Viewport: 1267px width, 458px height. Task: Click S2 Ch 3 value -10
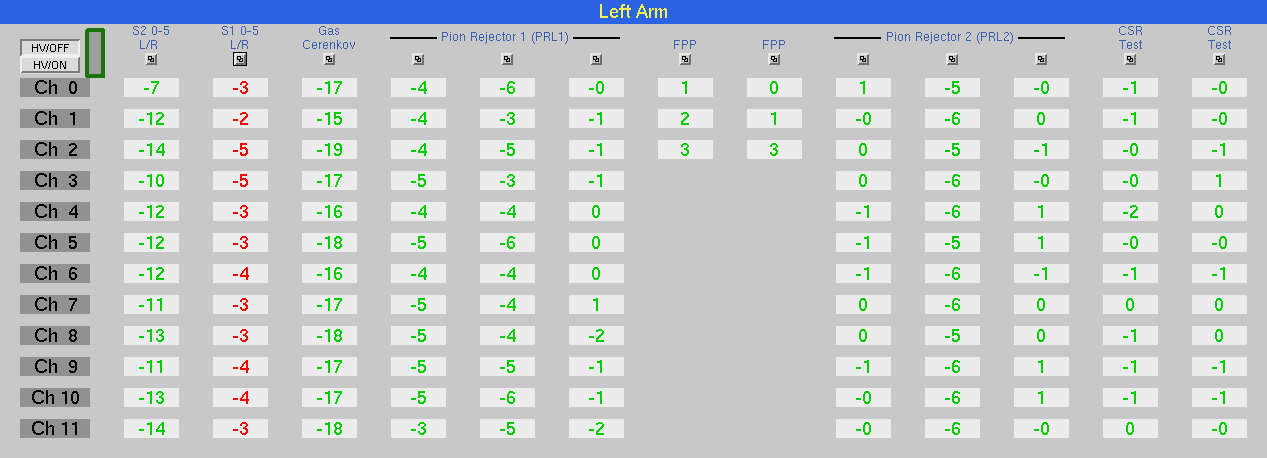click(x=151, y=181)
